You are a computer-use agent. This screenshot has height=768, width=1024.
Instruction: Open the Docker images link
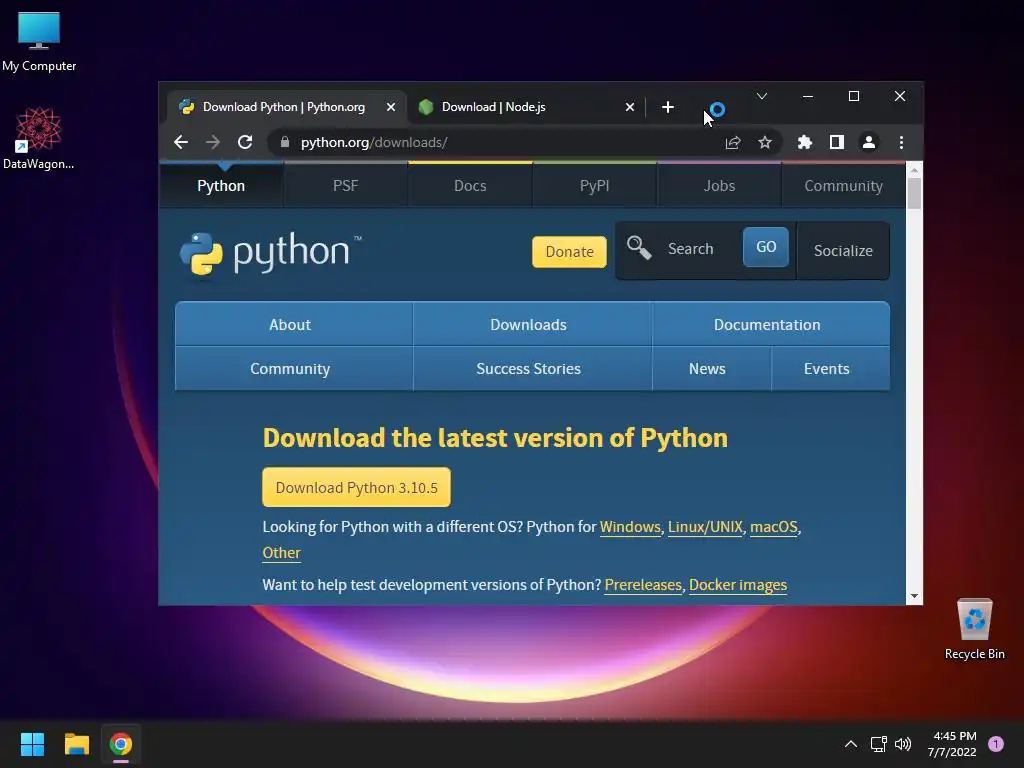point(738,584)
